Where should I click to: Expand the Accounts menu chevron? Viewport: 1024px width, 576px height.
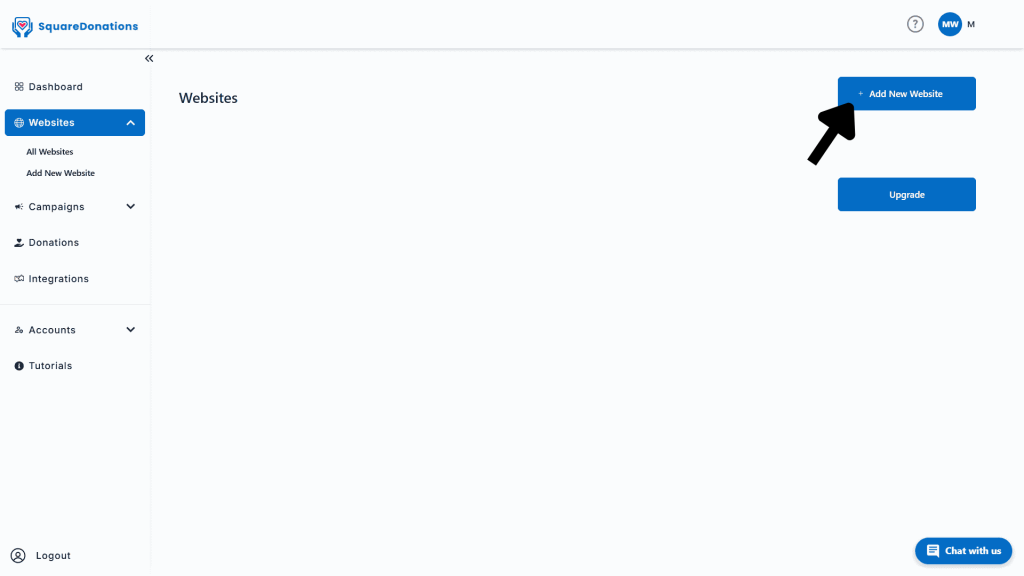pos(131,330)
